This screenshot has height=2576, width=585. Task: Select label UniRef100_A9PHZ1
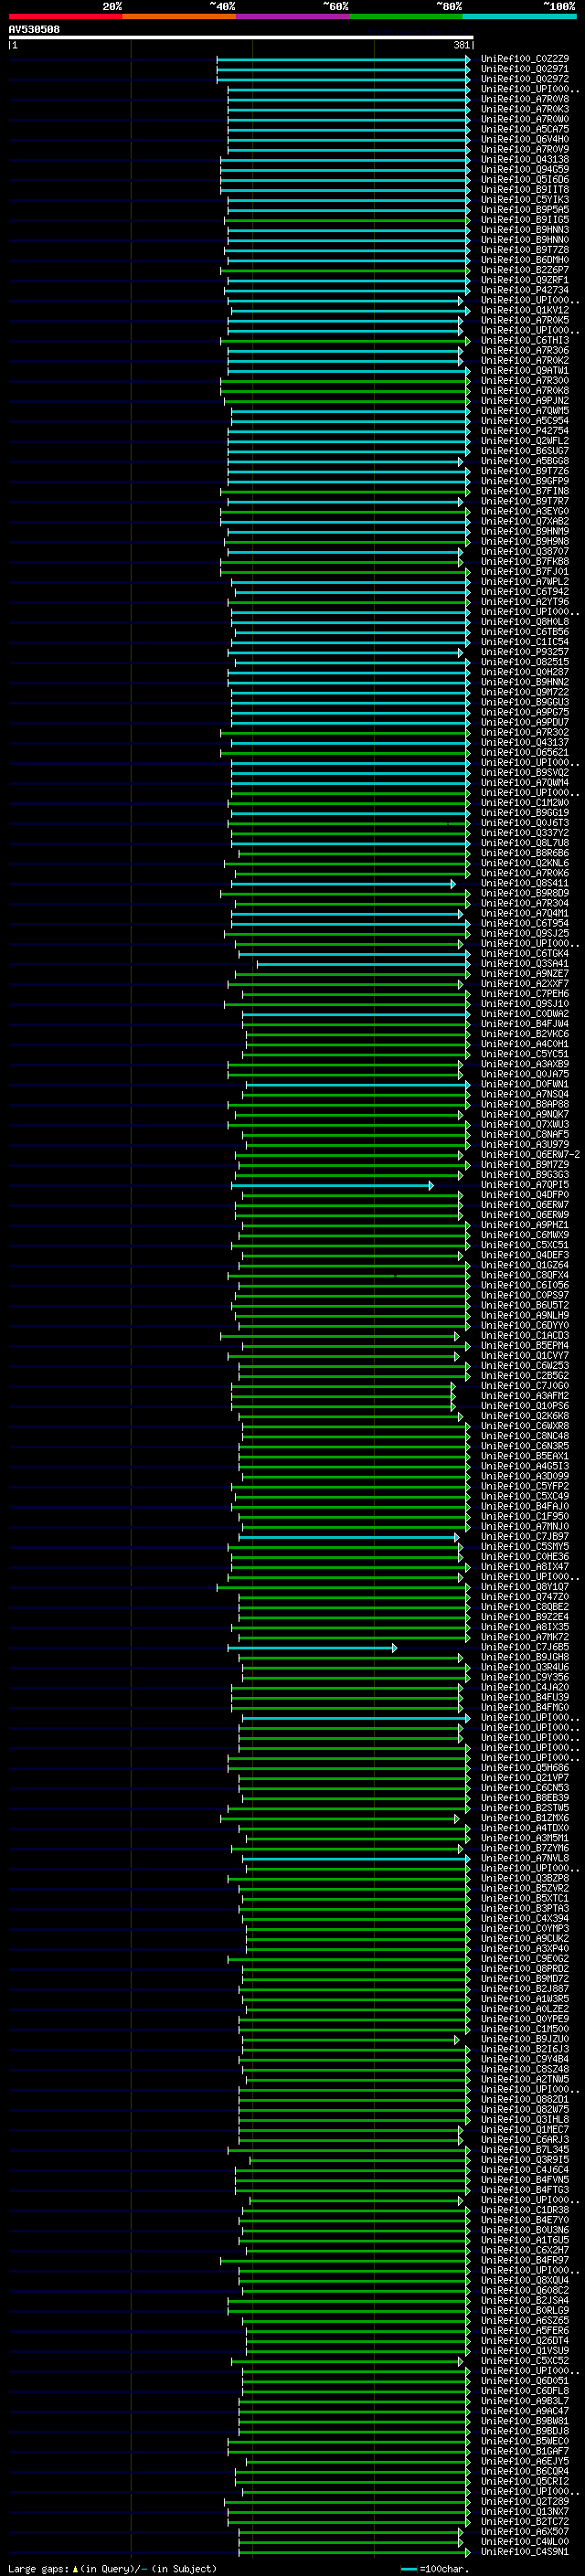524,1224
